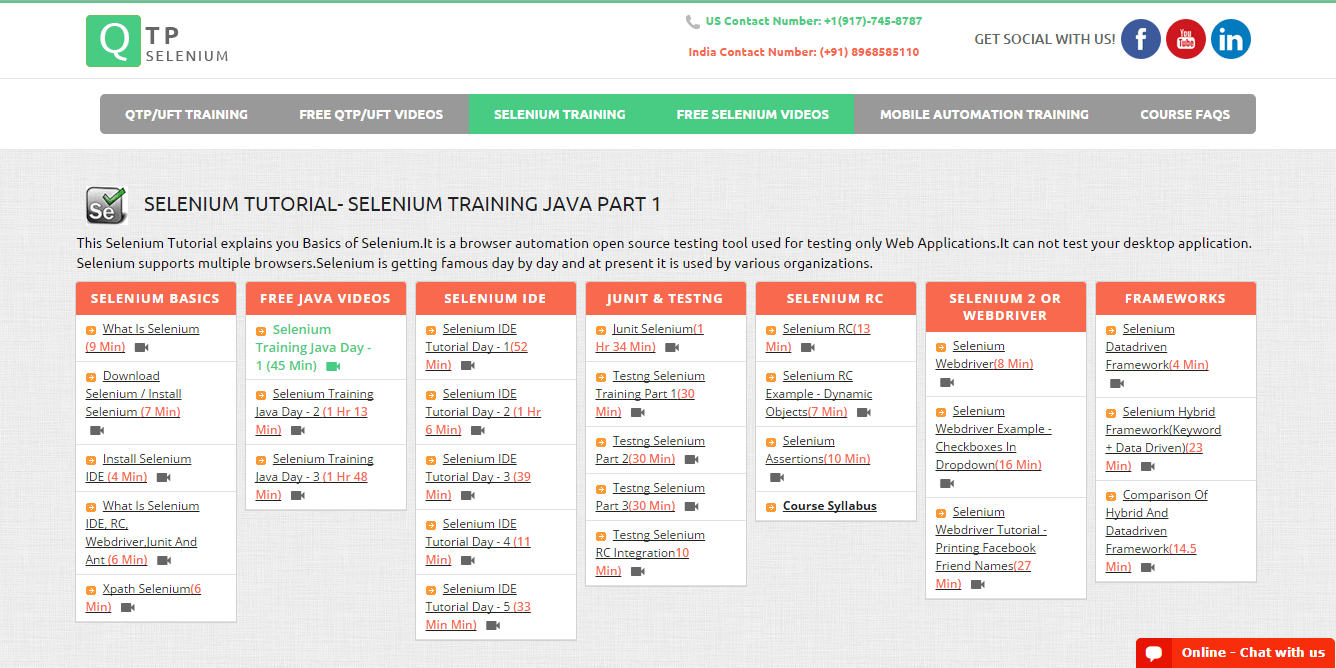Open Selenium IDE Tutorial Day - 2 link

(483, 412)
